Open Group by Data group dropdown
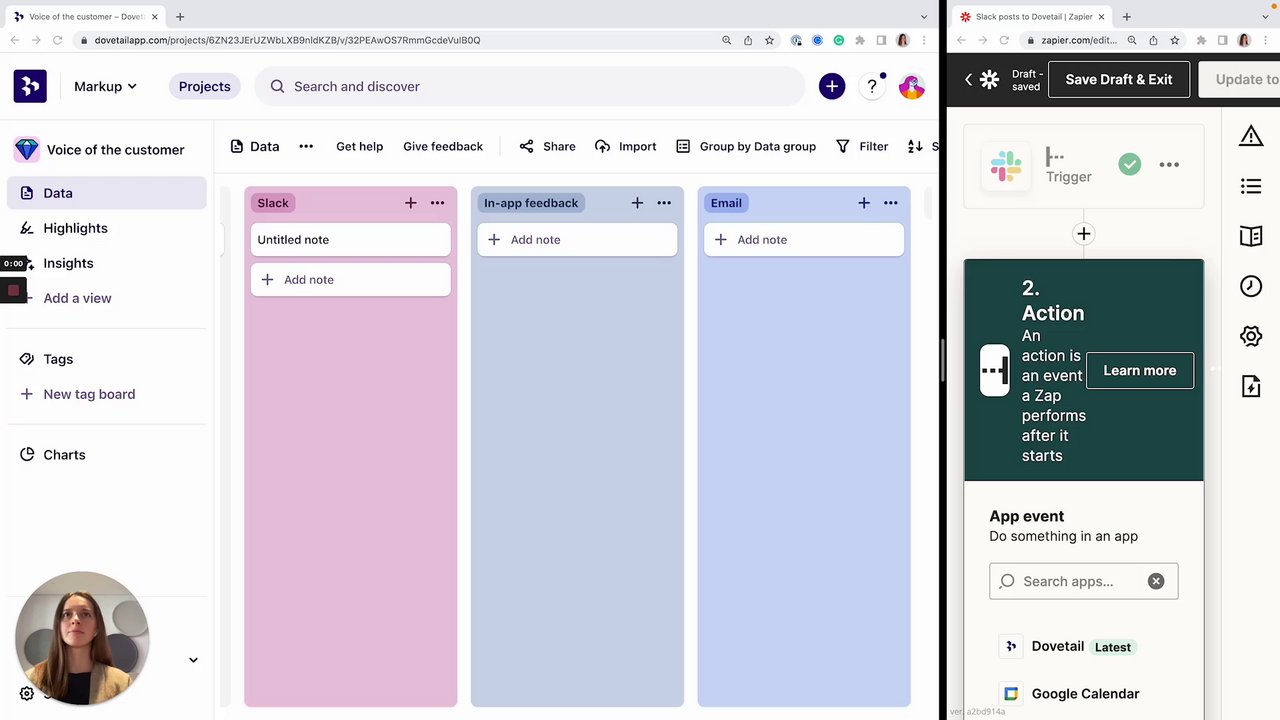Image resolution: width=1280 pixels, height=720 pixels. [746, 146]
